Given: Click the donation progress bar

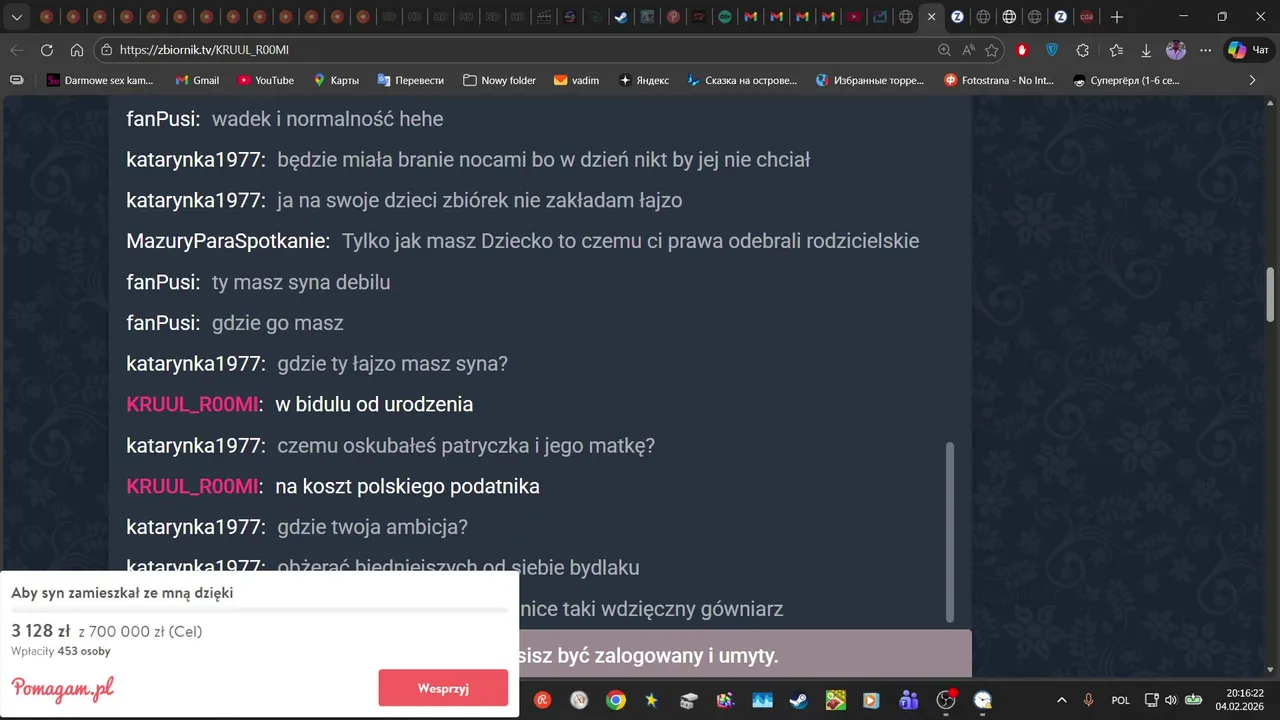Looking at the screenshot, I should tap(259, 610).
